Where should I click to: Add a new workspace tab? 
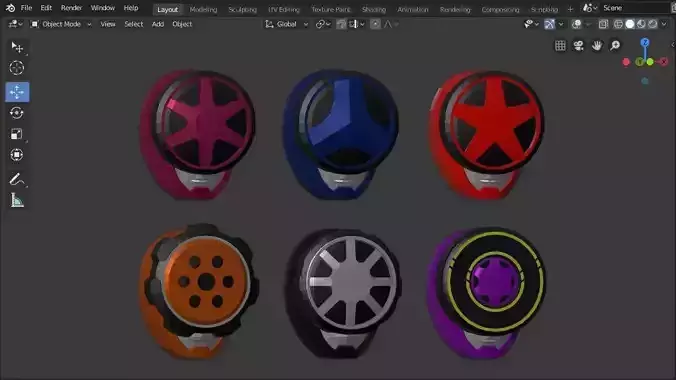point(570,9)
